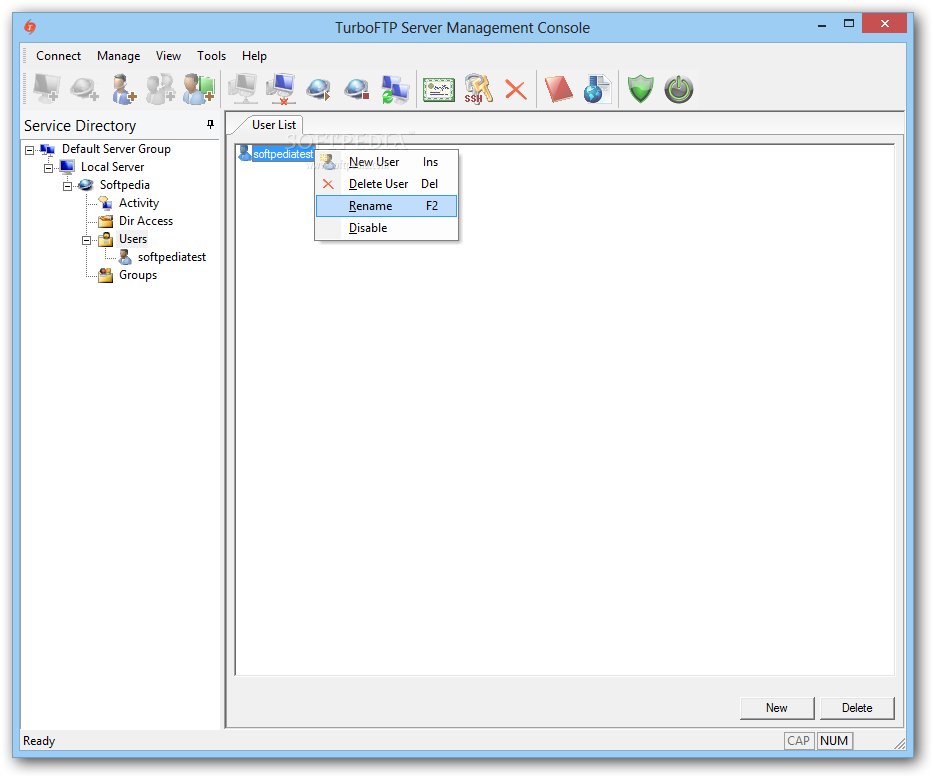Select softpediatest label in User List
934x778 pixels.
click(284, 154)
